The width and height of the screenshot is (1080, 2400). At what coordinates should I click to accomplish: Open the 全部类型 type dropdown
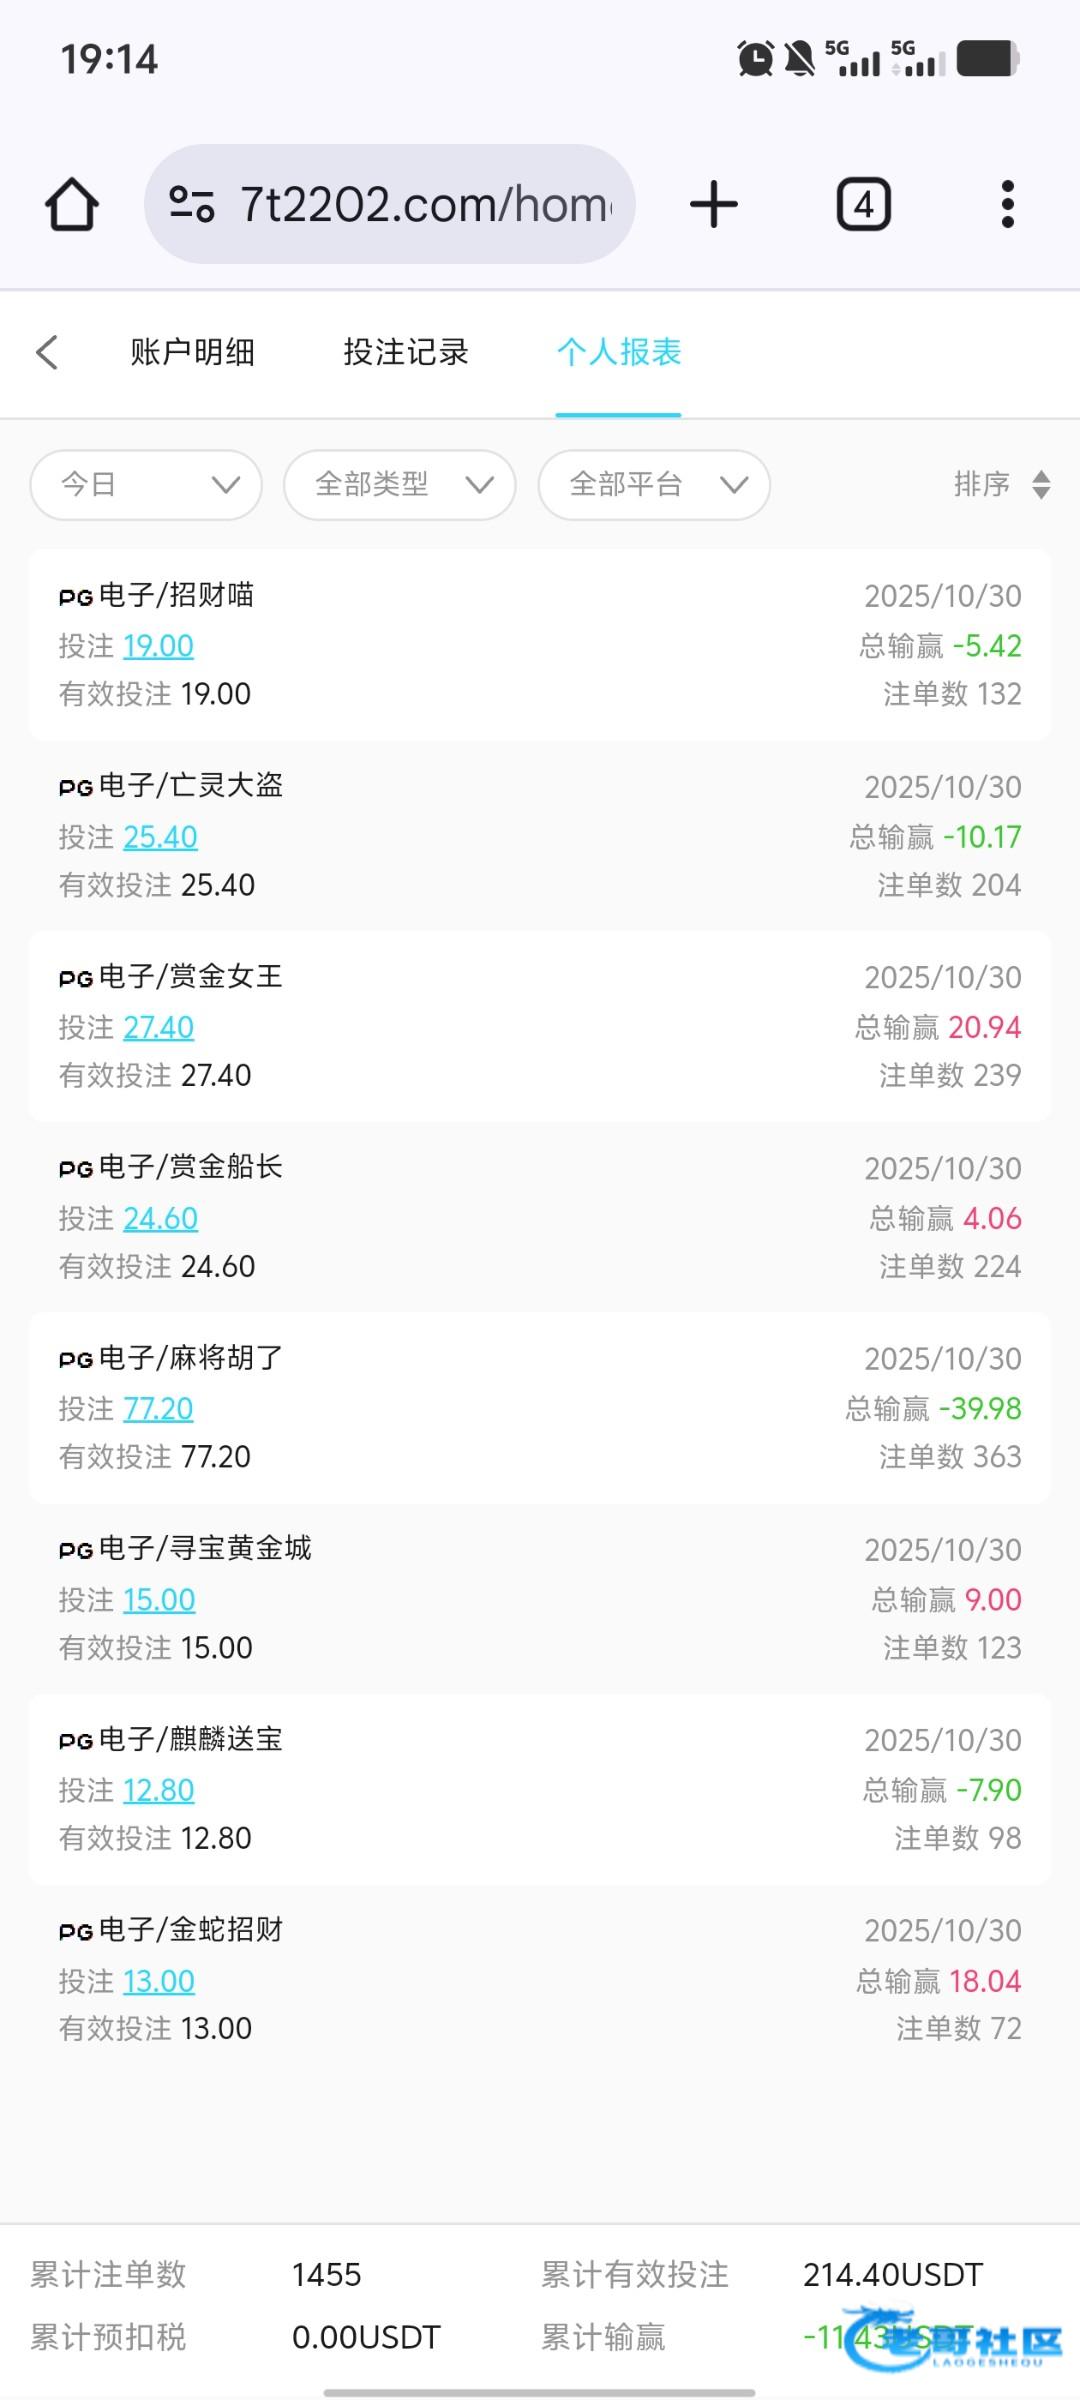click(x=400, y=485)
